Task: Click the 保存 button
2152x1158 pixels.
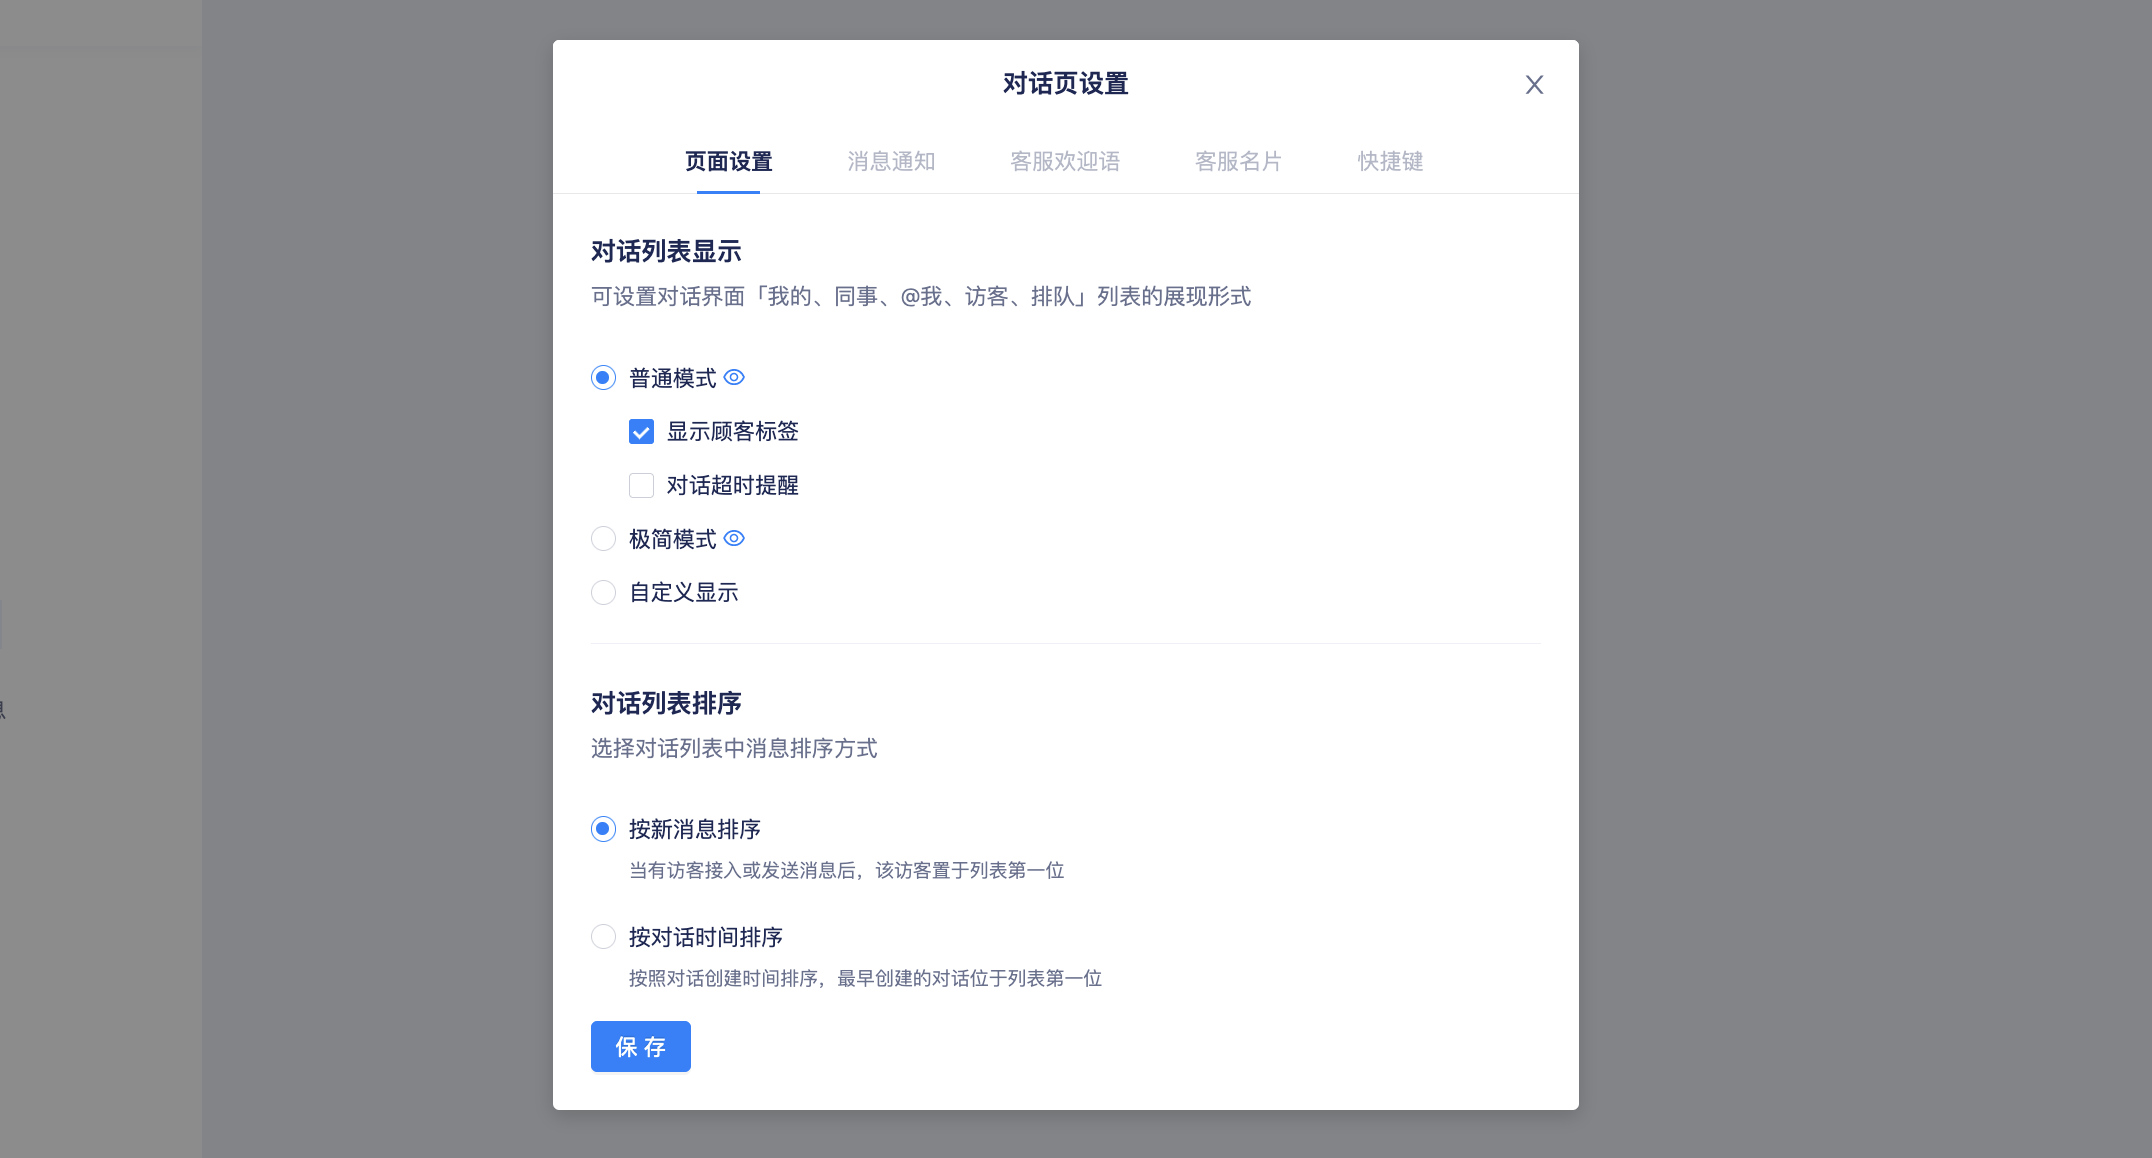Action: pos(641,1047)
